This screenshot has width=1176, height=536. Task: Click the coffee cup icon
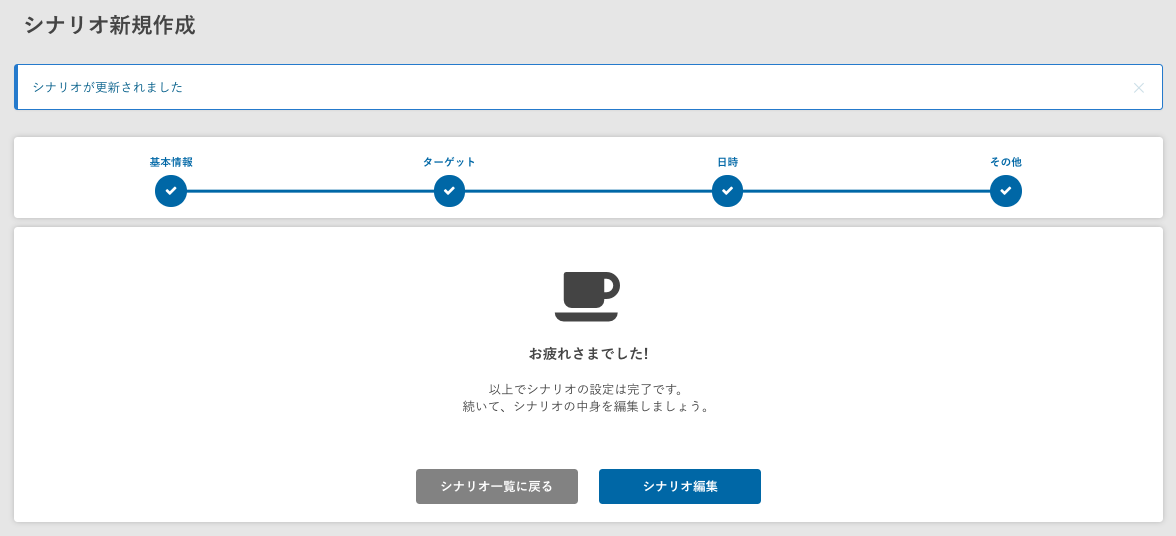587,296
